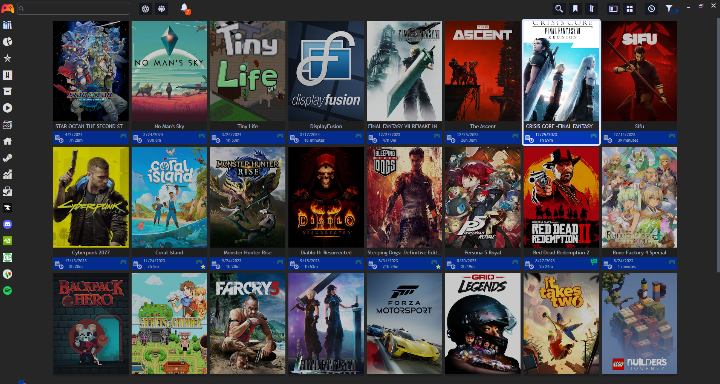The width and height of the screenshot is (720, 384).
Task: Open the Playnite main menu controller icon
Action: pos(7,8)
